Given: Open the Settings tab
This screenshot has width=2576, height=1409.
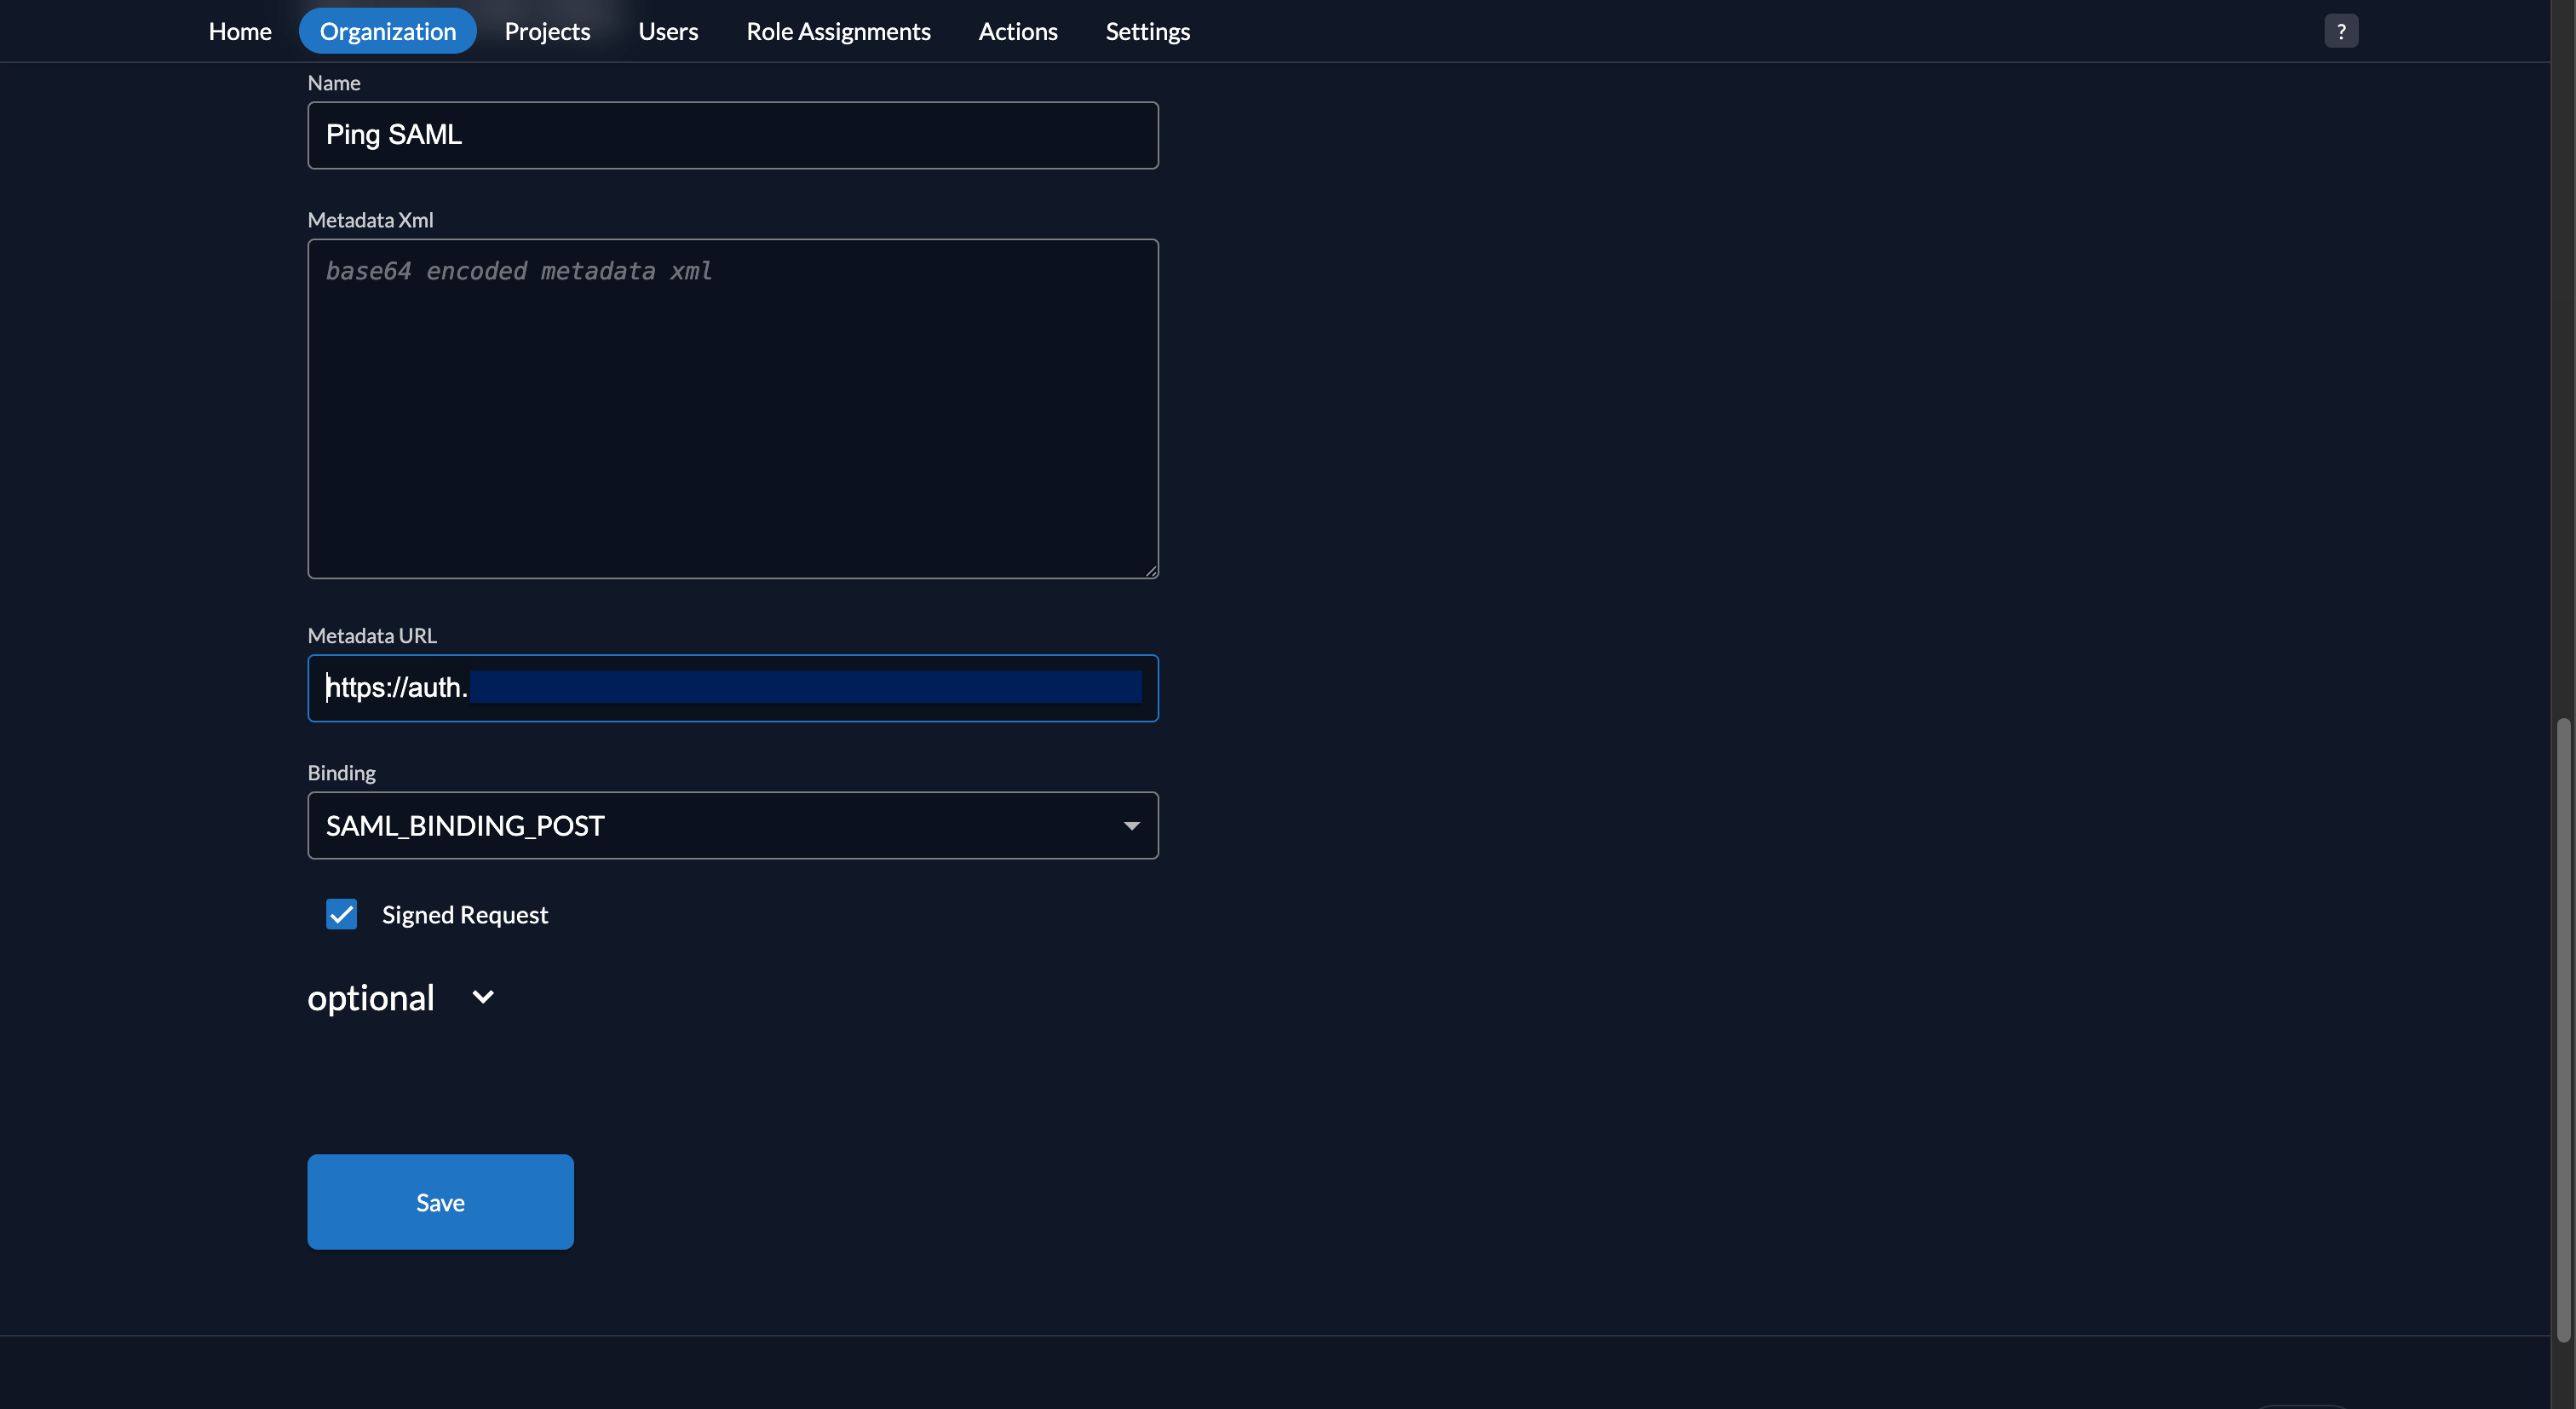Looking at the screenshot, I should [1148, 31].
